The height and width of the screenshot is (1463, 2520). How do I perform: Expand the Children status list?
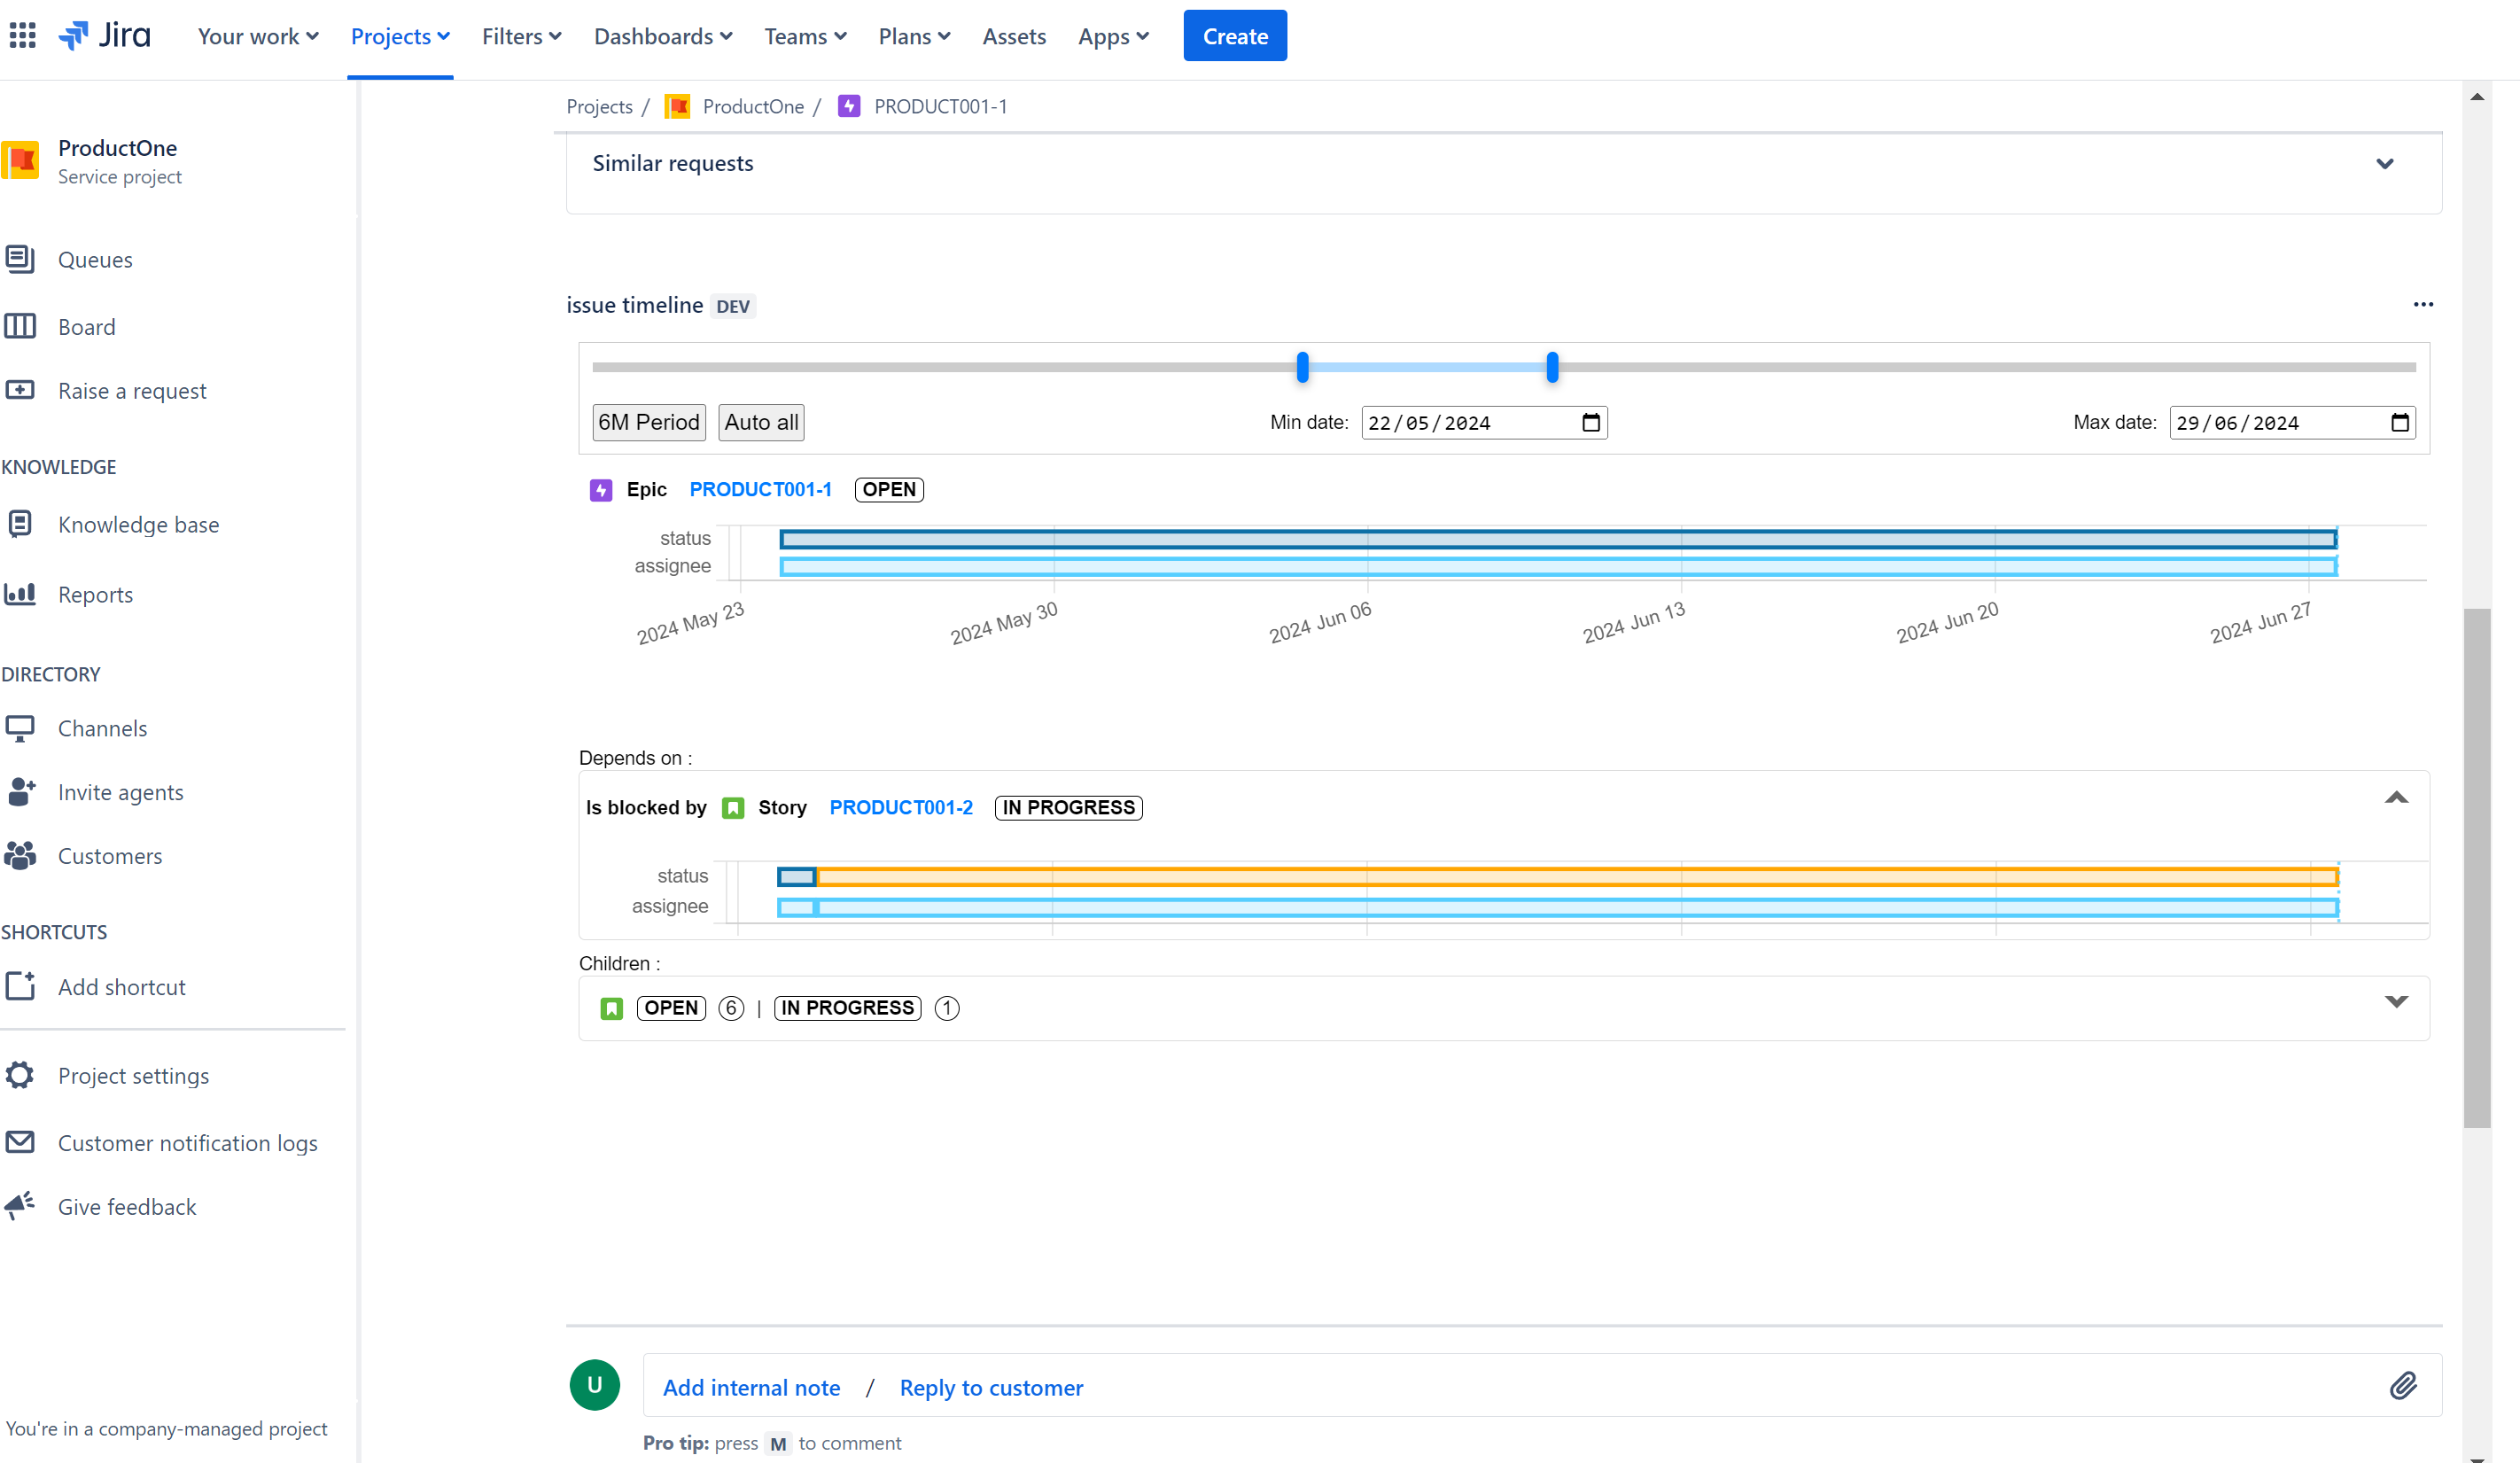(2396, 1002)
